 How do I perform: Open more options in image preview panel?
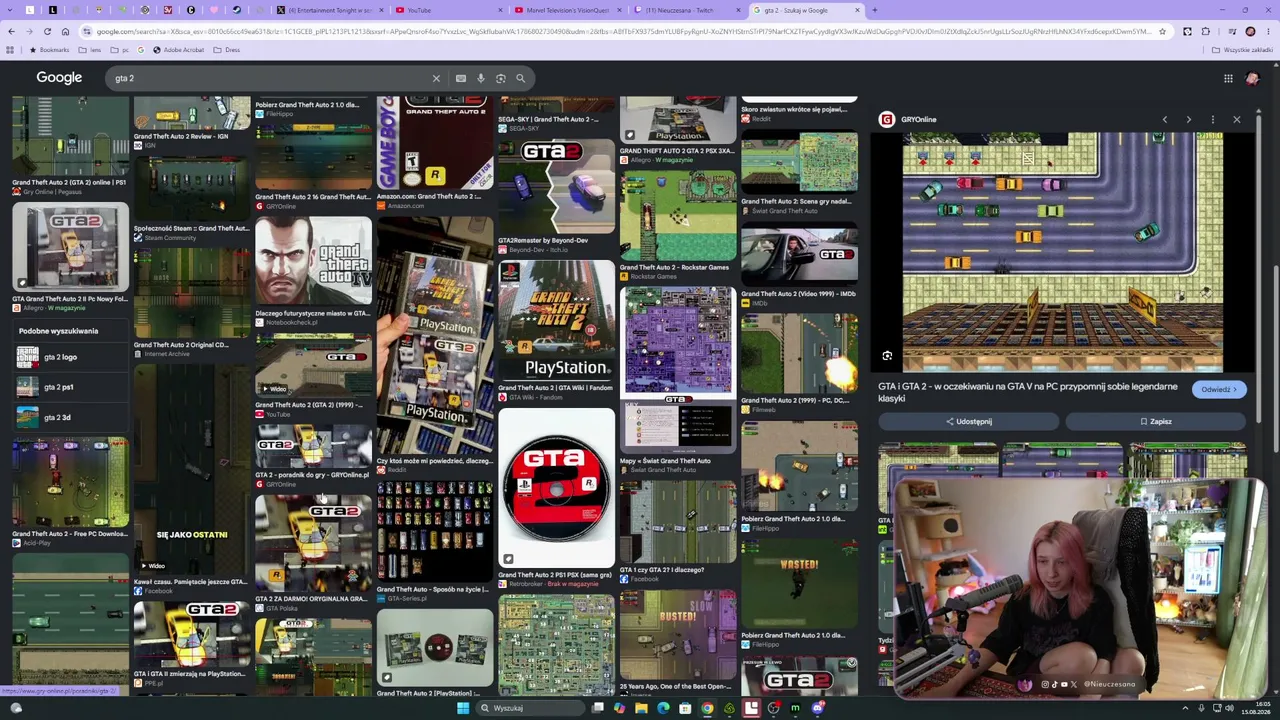coord(1212,120)
